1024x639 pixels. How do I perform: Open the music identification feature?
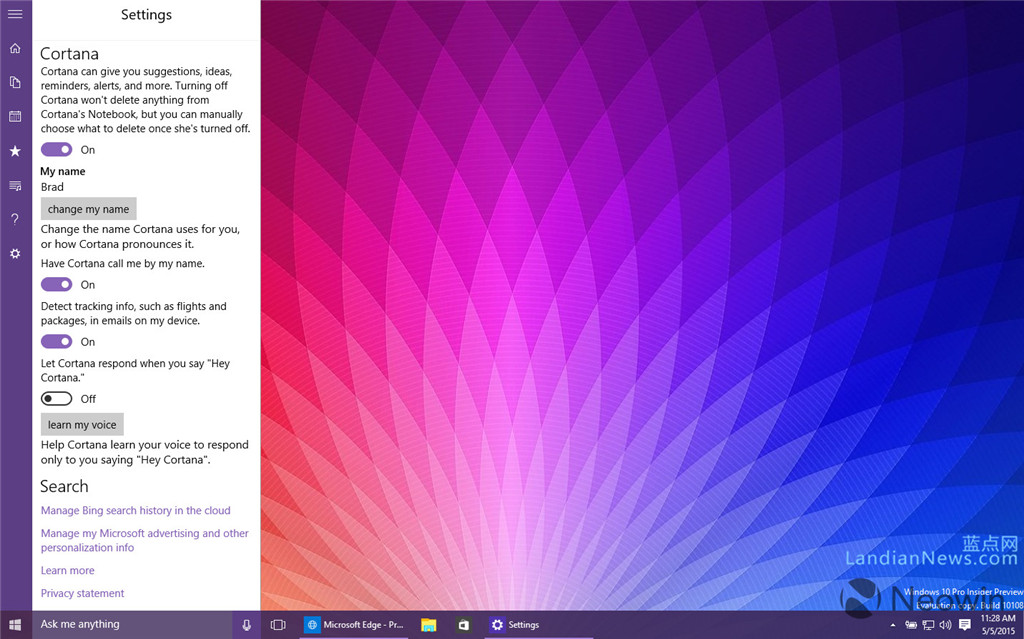[14, 185]
